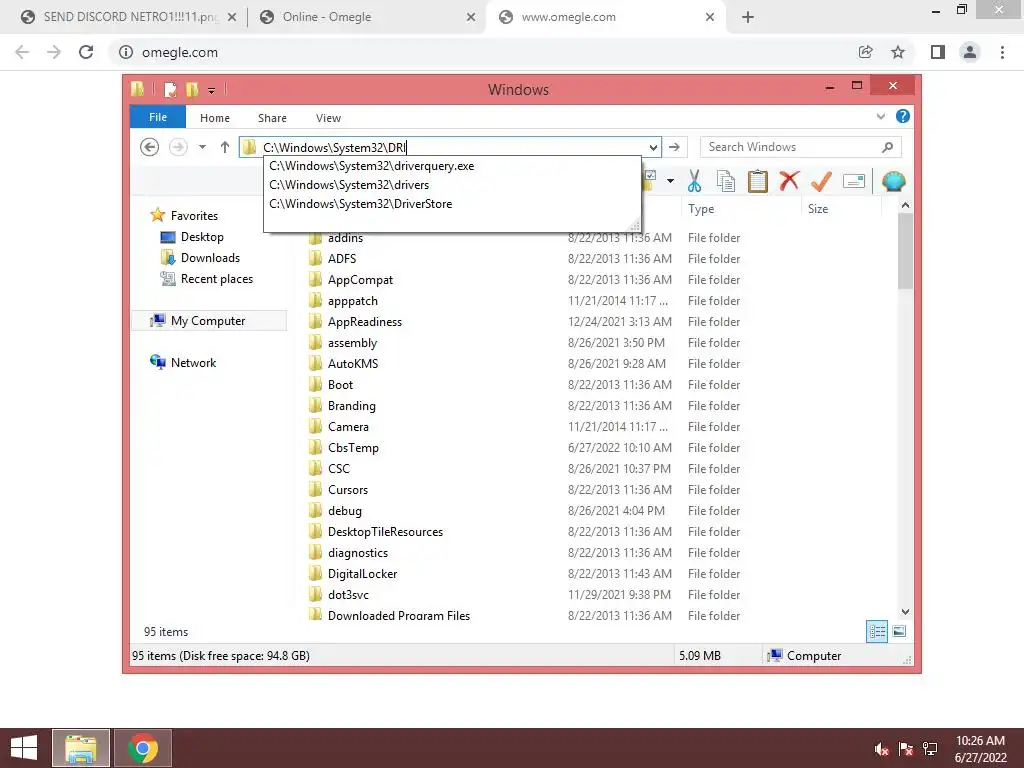This screenshot has height=768, width=1024.
Task: Click the Rename card icon in toolbar
Action: [854, 181]
